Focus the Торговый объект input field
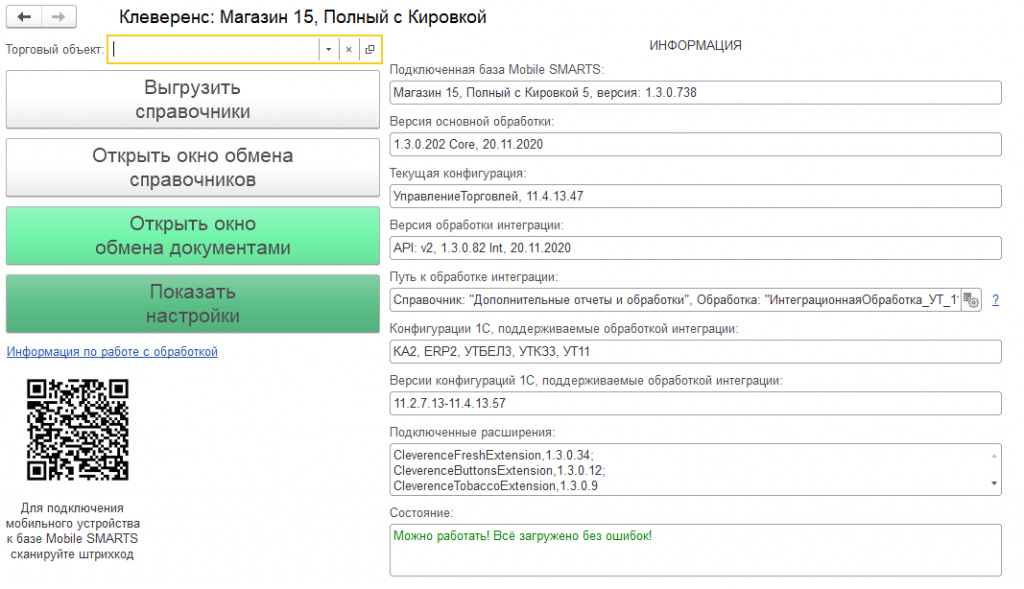 tap(214, 49)
